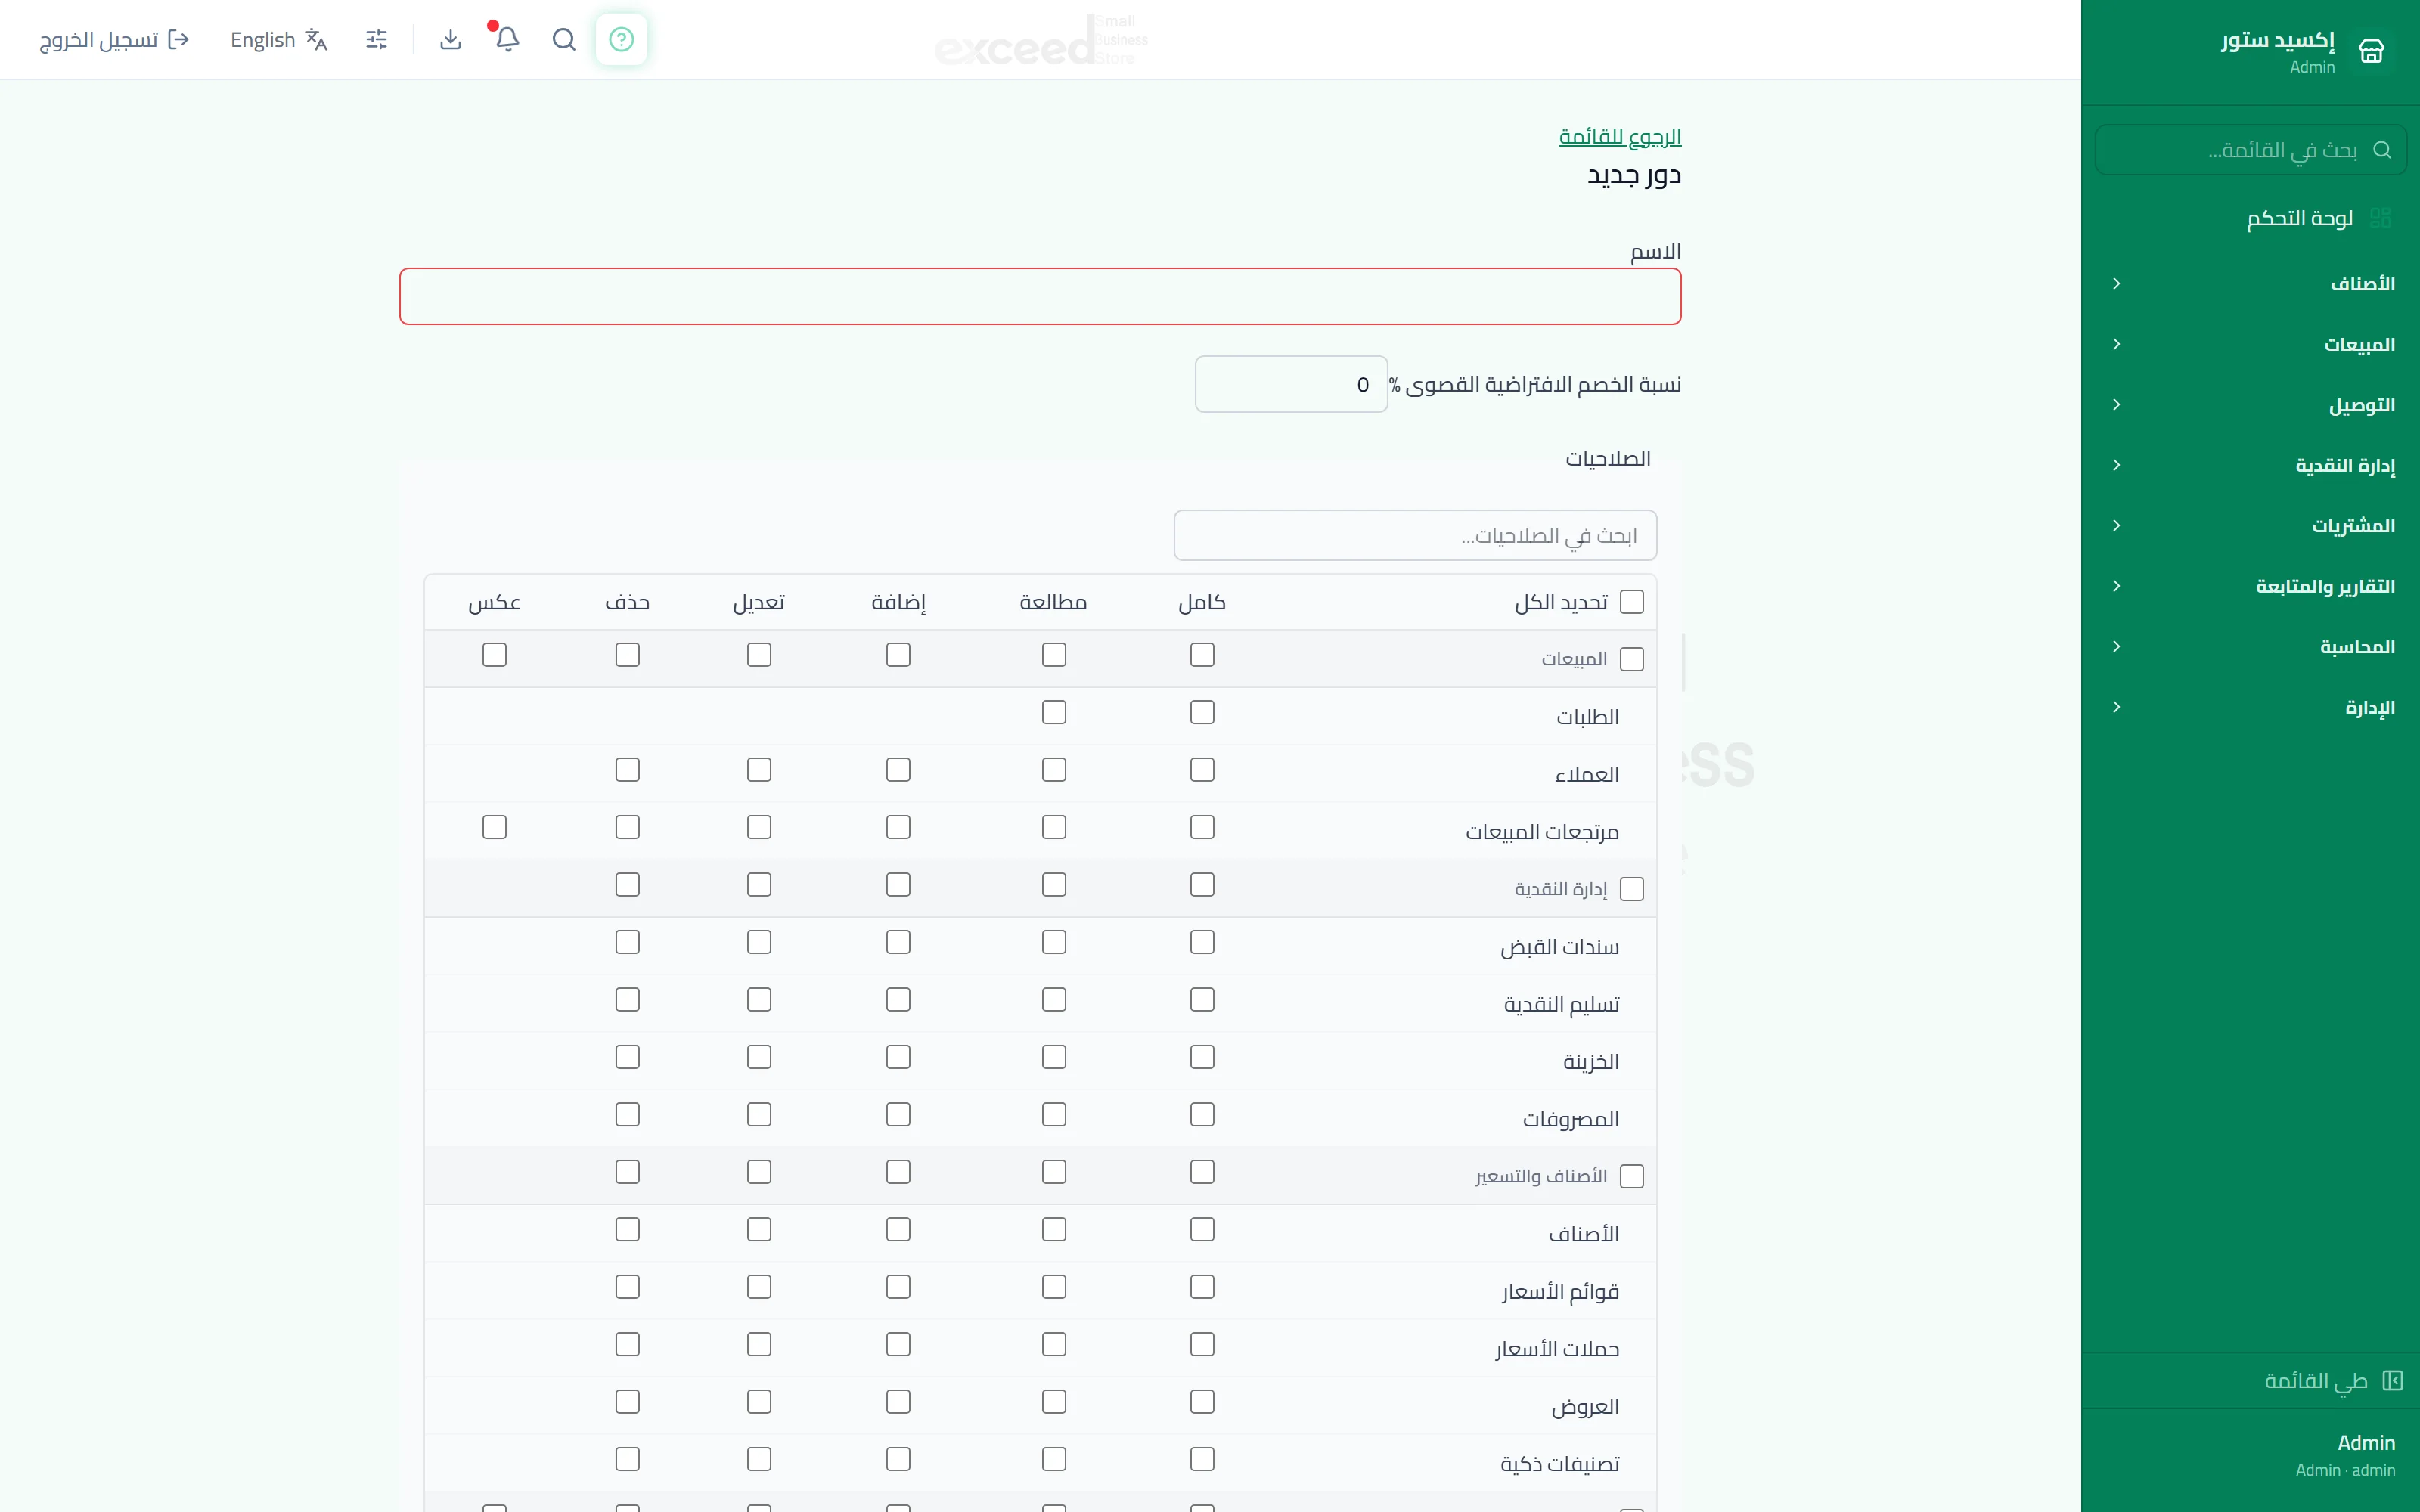Tick مطالعة checkbox for تصنيفات ذكية row
This screenshot has height=1512, width=2420.
pos(1054,1459)
